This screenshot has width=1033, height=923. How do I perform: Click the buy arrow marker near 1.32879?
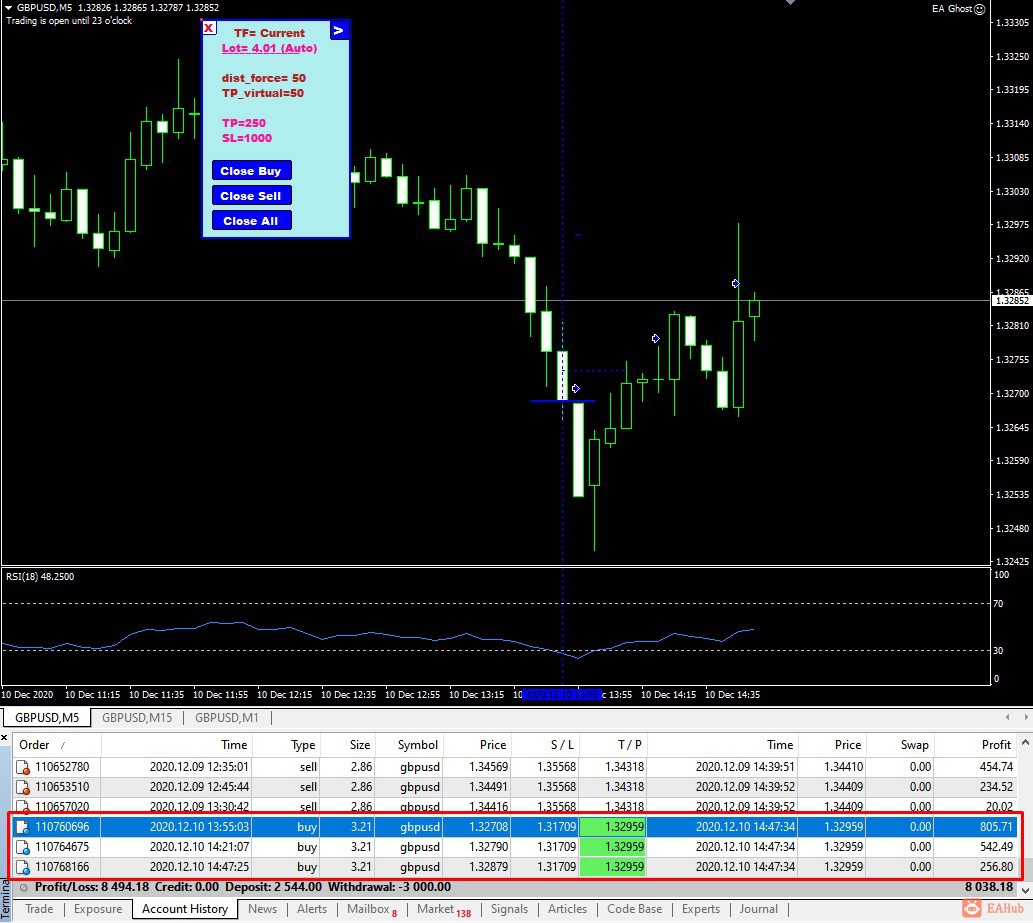coord(736,284)
